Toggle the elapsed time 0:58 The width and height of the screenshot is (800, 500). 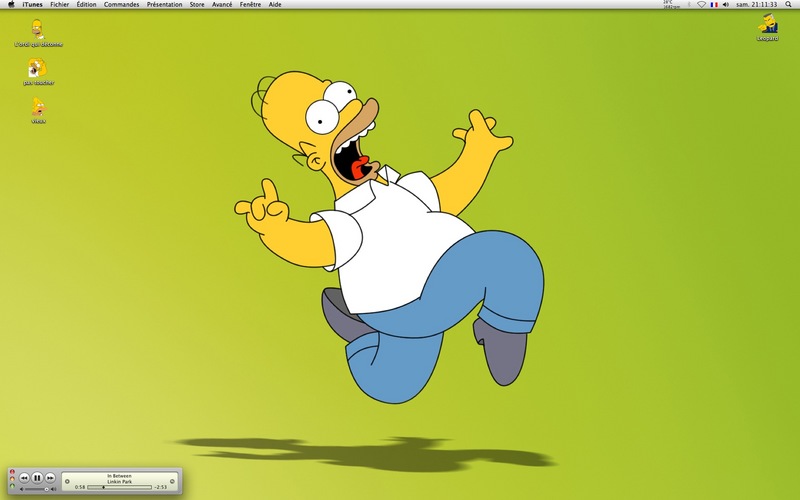80,487
